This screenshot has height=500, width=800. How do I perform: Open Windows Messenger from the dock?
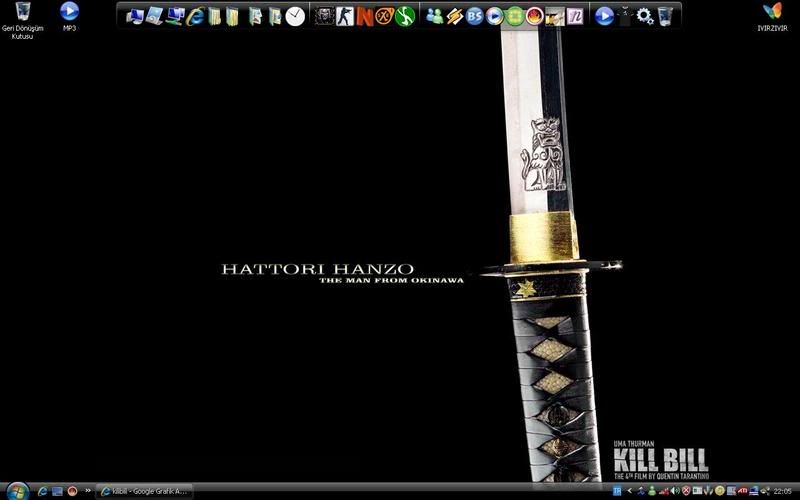(x=435, y=16)
